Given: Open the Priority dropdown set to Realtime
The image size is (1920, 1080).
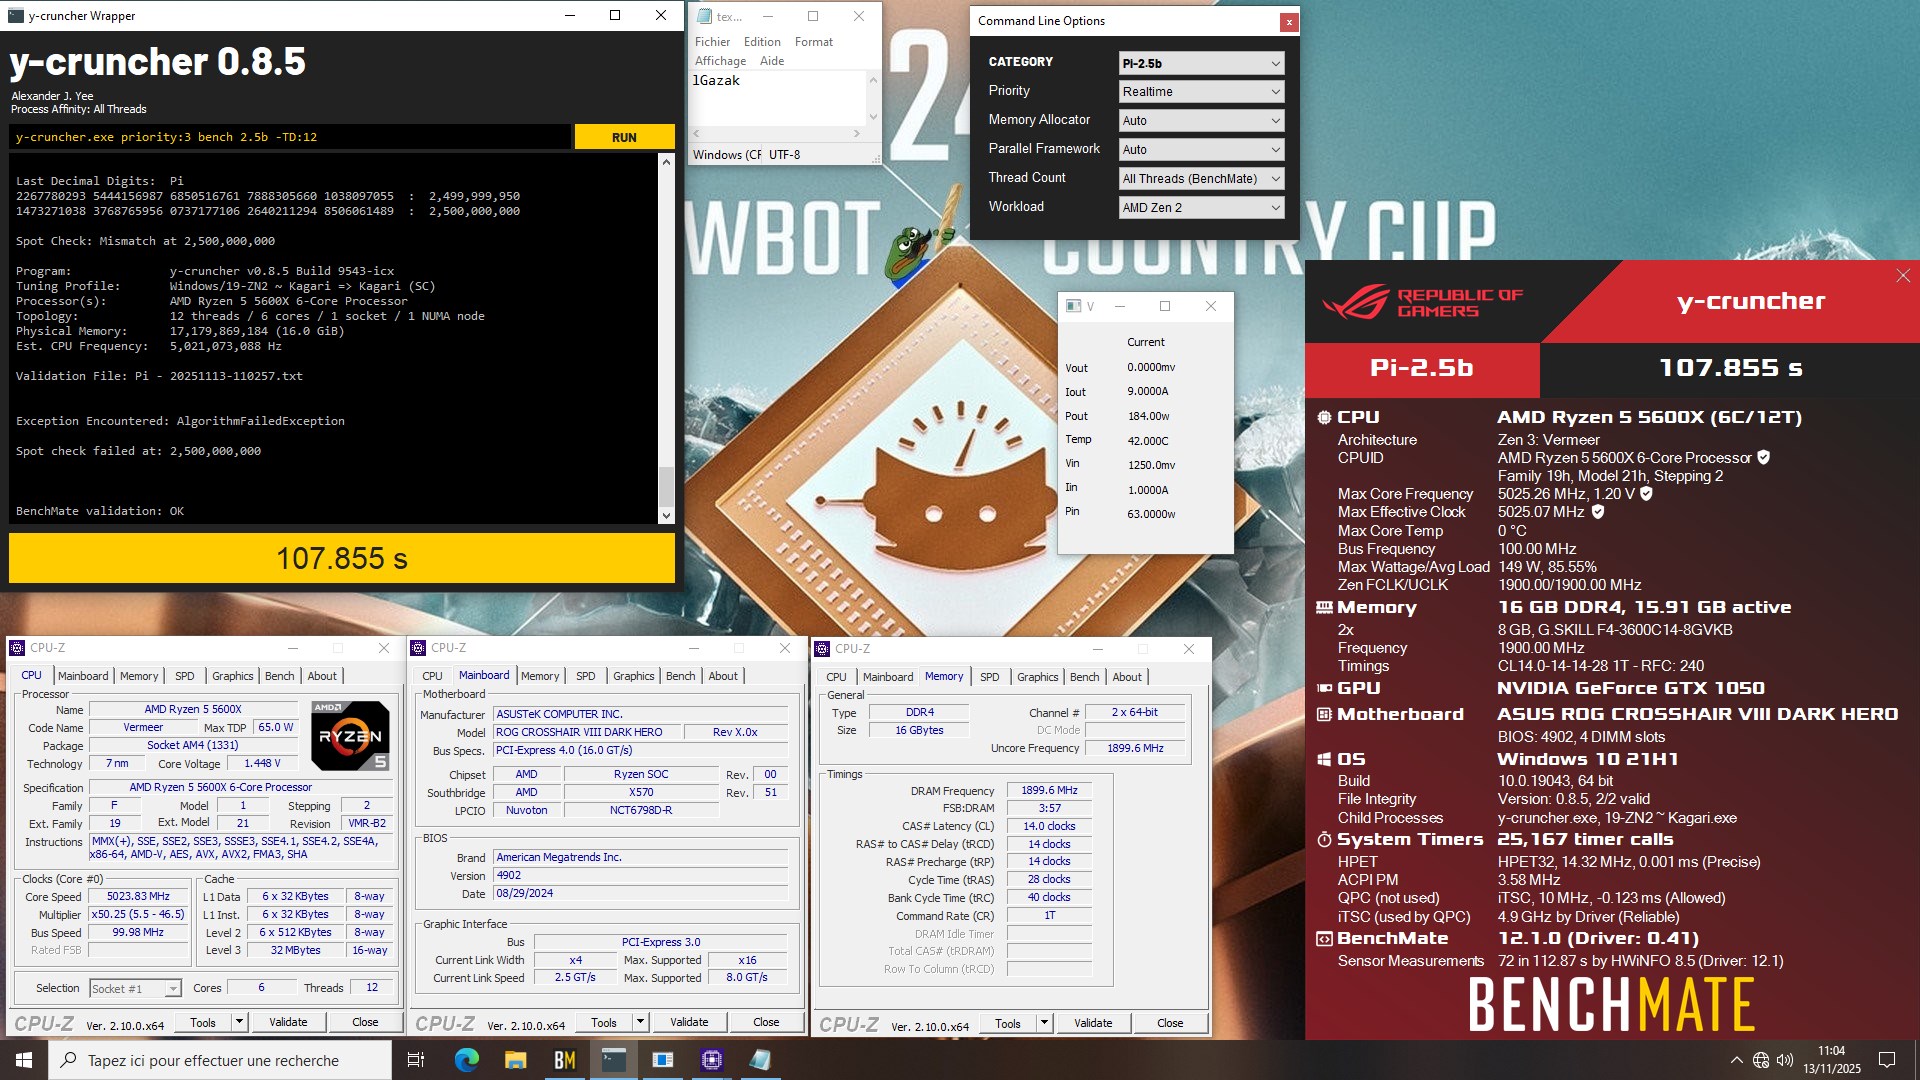Looking at the screenshot, I should pos(1201,91).
